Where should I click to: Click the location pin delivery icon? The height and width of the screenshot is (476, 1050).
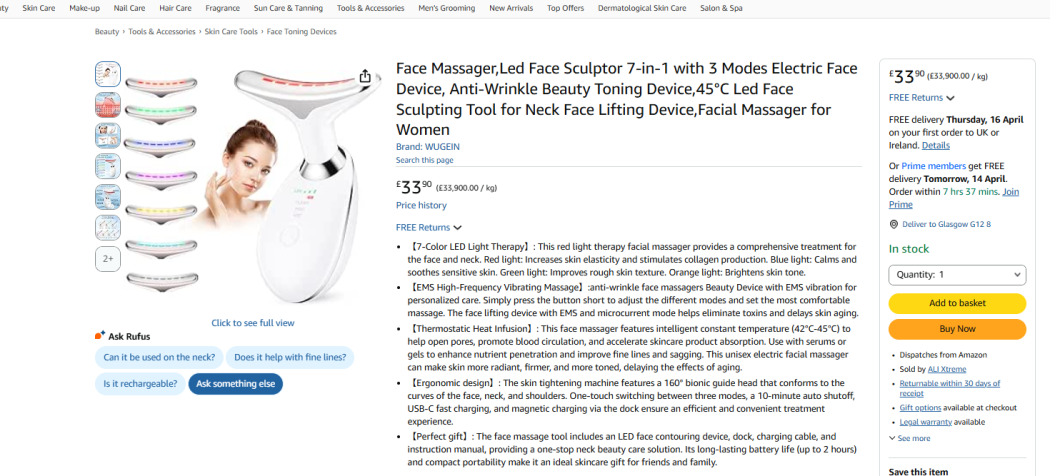(894, 225)
